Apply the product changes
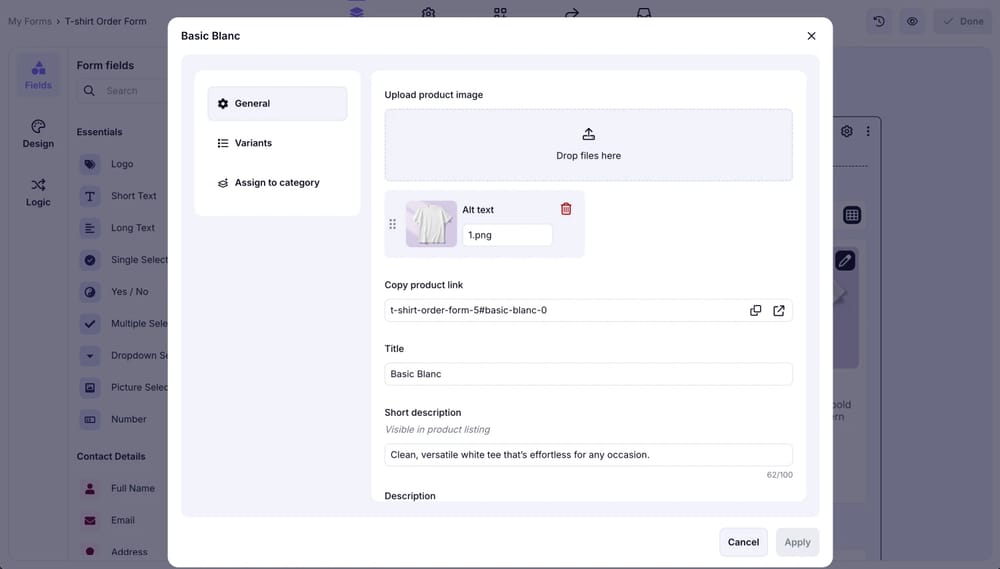Viewport: 1000px width, 569px height. 797,542
